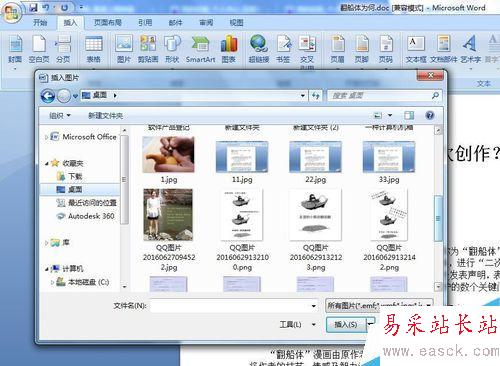This screenshot has width=500, height=366.
Task: Click New Folder (新建文件夹) button
Action: [x=105, y=116]
